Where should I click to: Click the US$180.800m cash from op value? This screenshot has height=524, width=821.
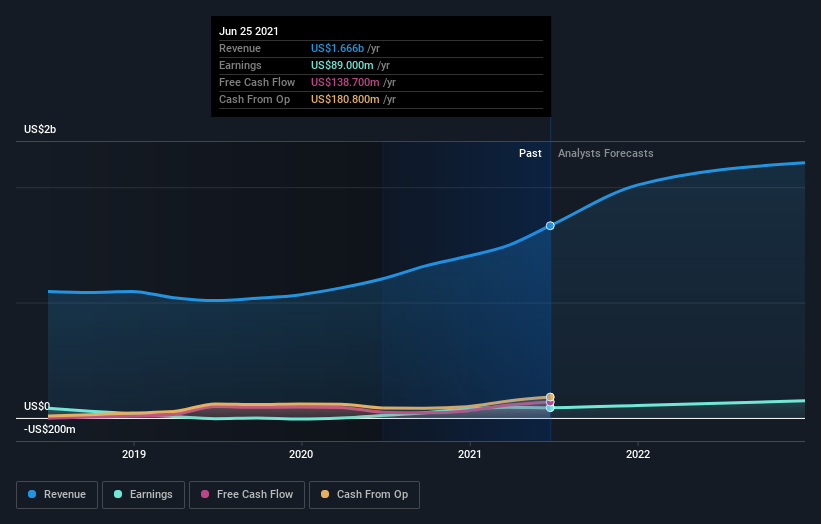(x=345, y=99)
